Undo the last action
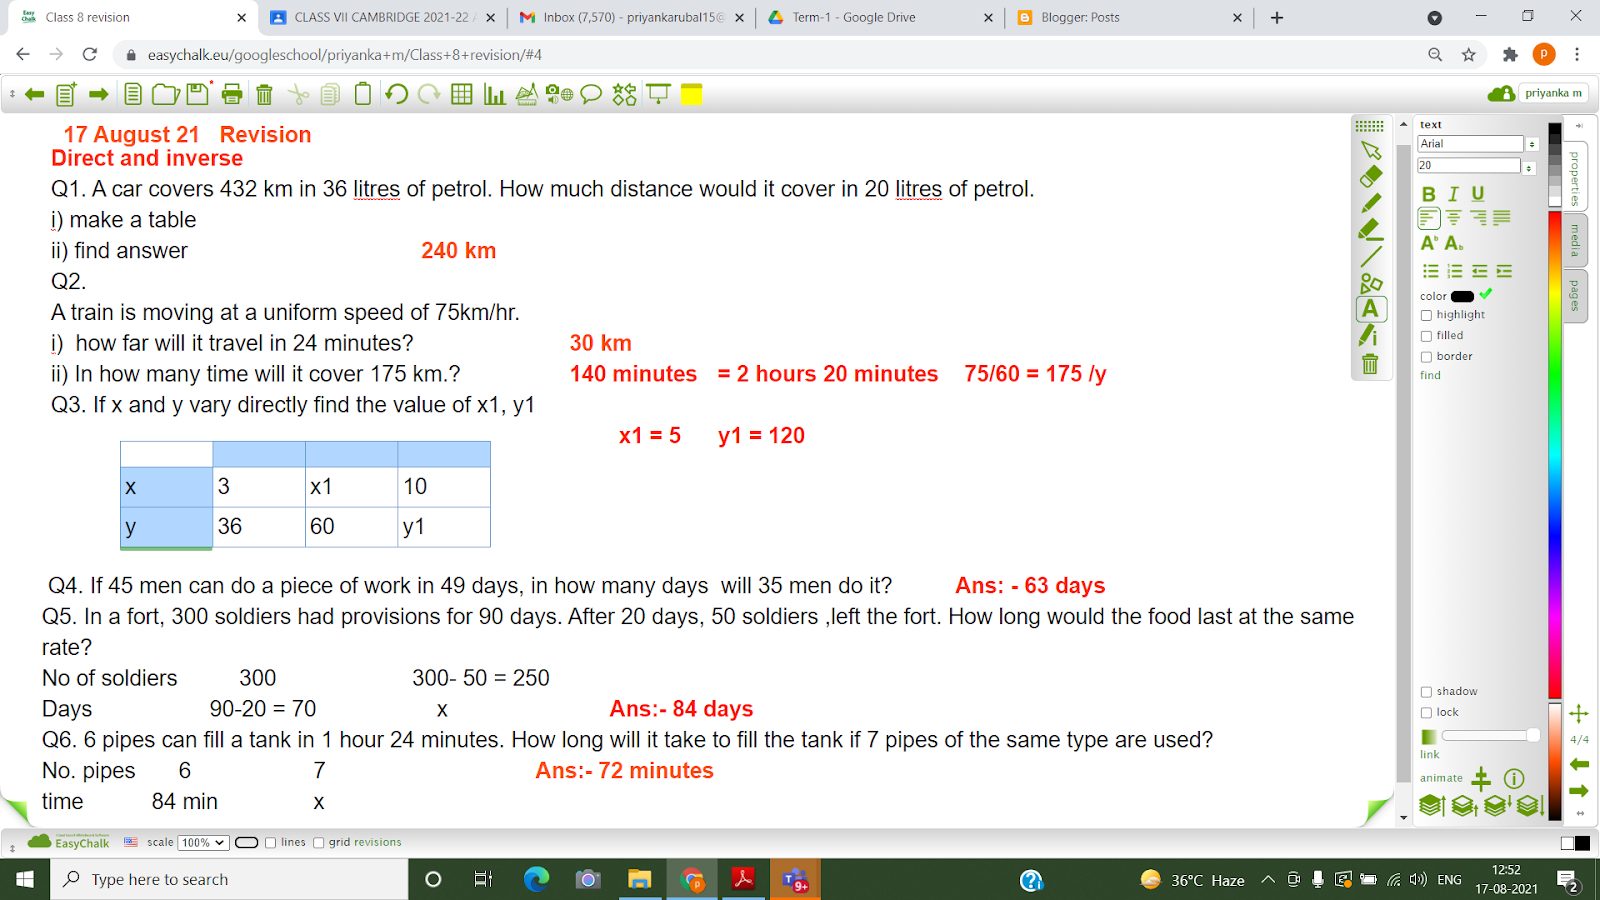This screenshot has width=1600, height=900. pyautogui.click(x=397, y=94)
